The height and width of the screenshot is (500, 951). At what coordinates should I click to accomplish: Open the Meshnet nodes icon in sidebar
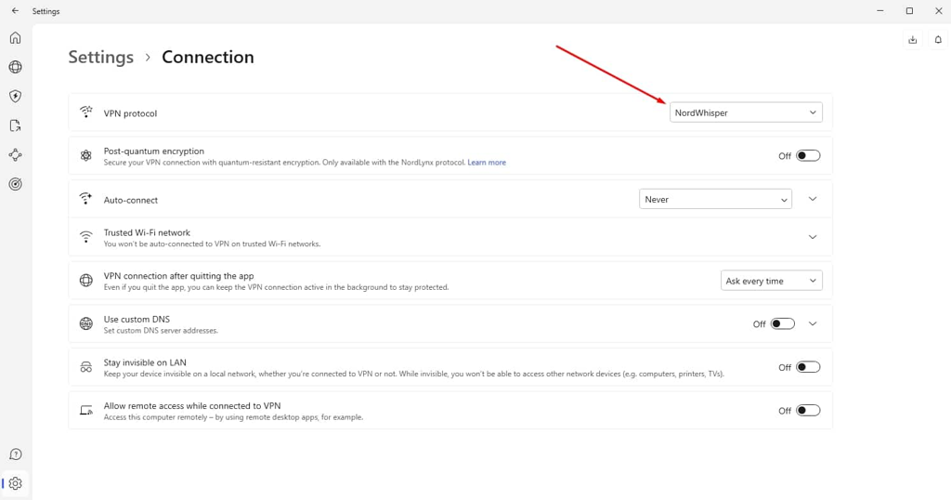(15, 155)
